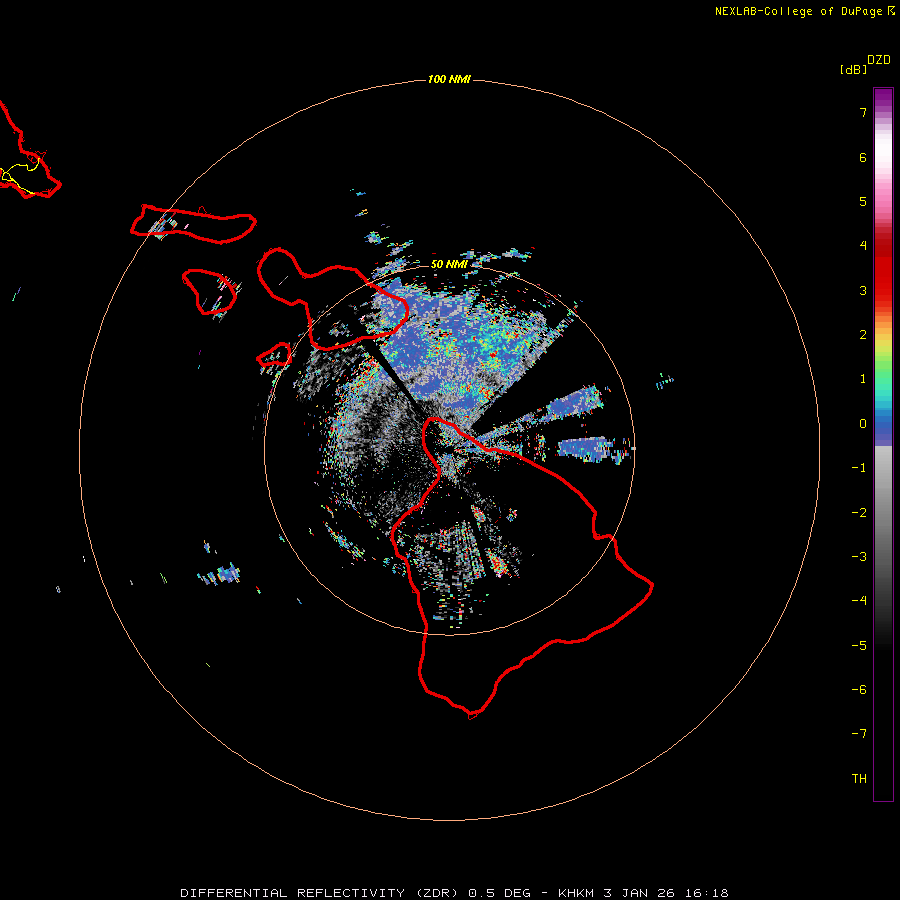Click the -1 value on the color scale
This screenshot has width=900, height=900.
coord(859,468)
